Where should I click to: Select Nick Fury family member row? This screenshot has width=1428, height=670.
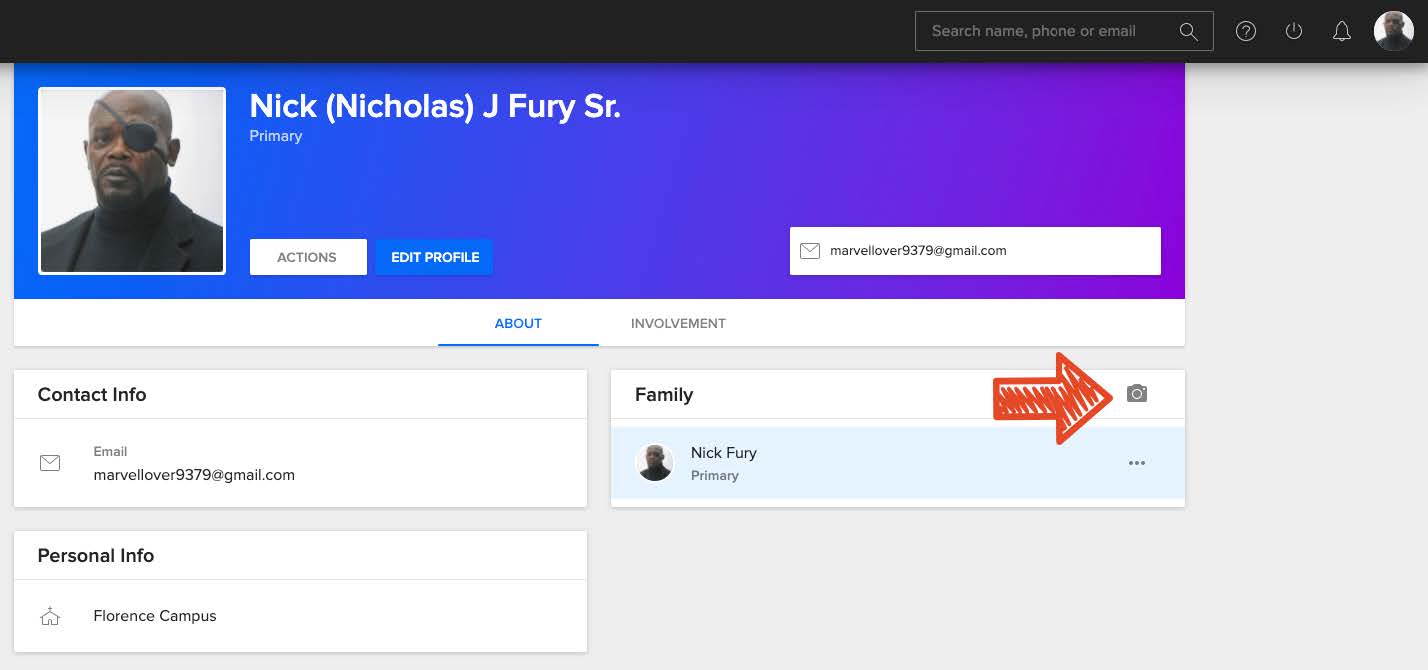(x=898, y=463)
